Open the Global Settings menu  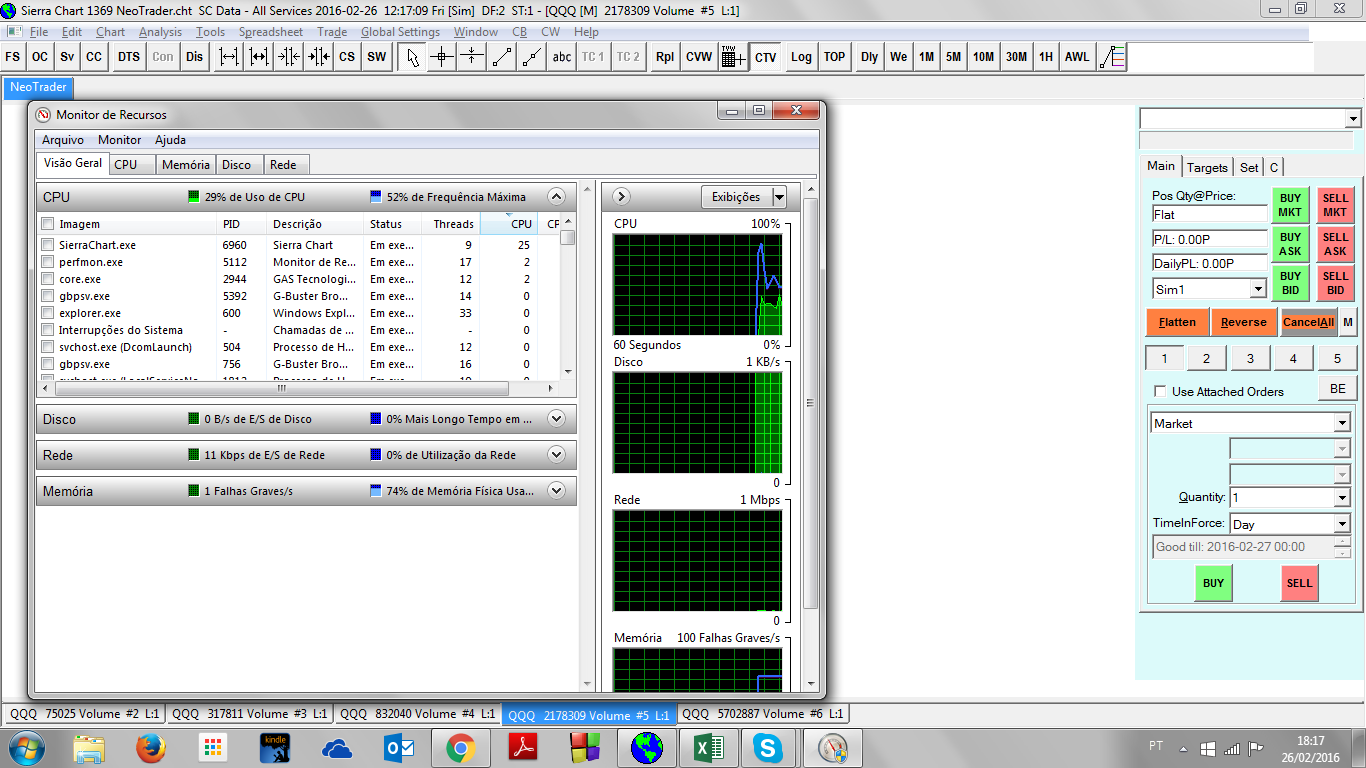(400, 32)
